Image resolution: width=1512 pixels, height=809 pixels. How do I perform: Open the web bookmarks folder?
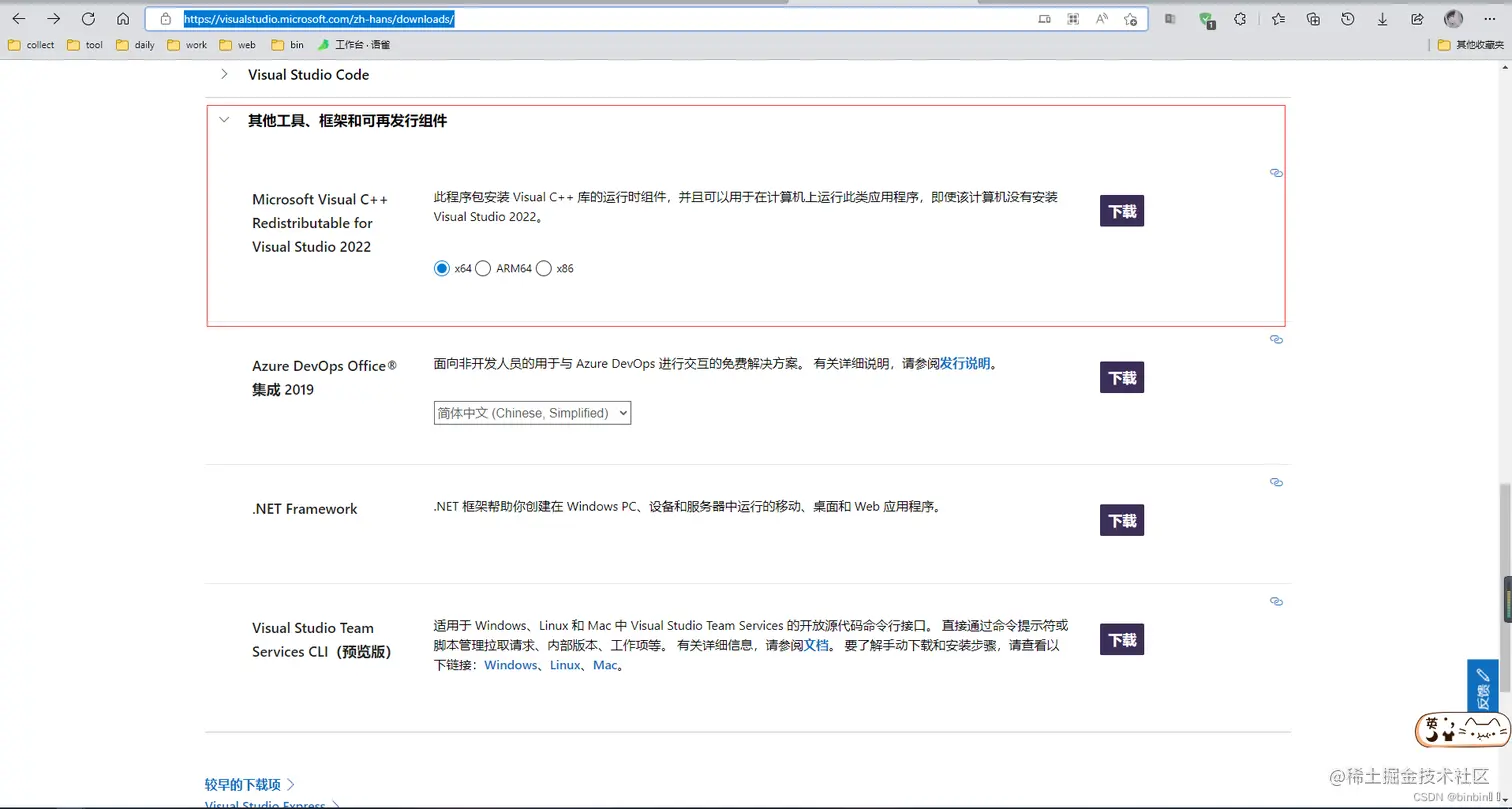click(x=238, y=45)
